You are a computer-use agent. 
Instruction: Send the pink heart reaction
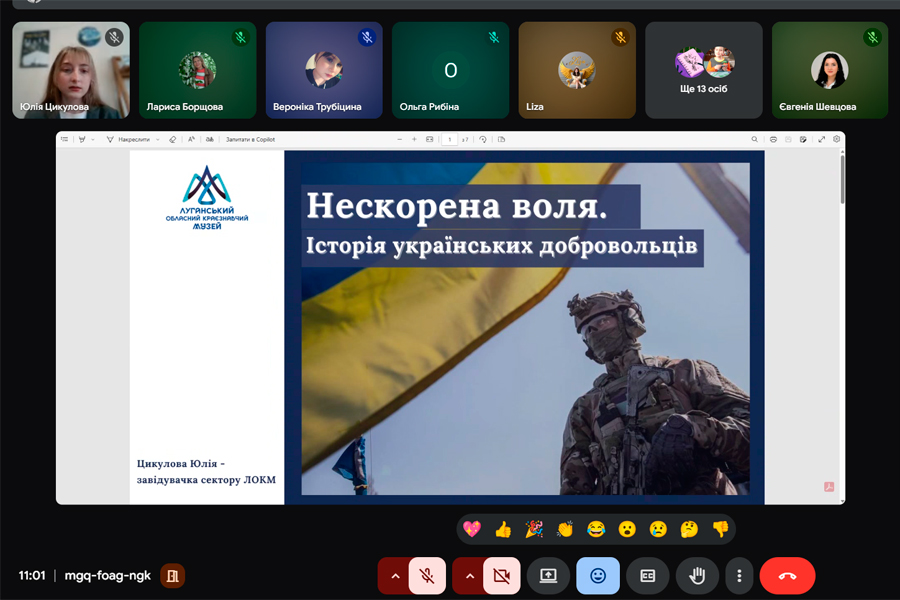click(472, 529)
